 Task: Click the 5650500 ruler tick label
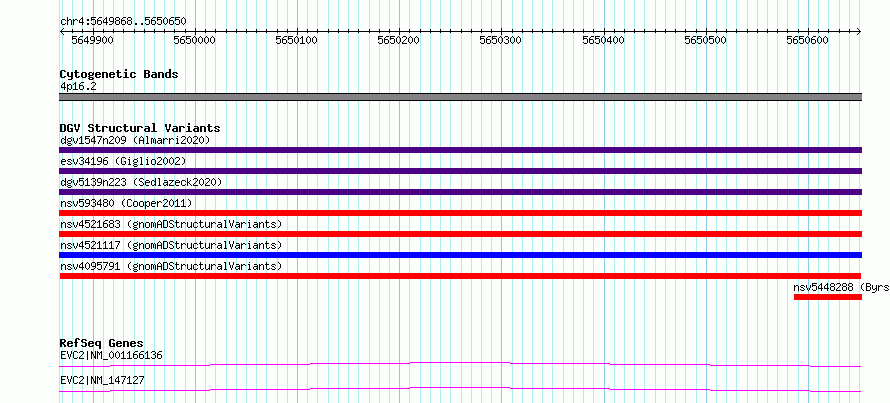pos(706,40)
